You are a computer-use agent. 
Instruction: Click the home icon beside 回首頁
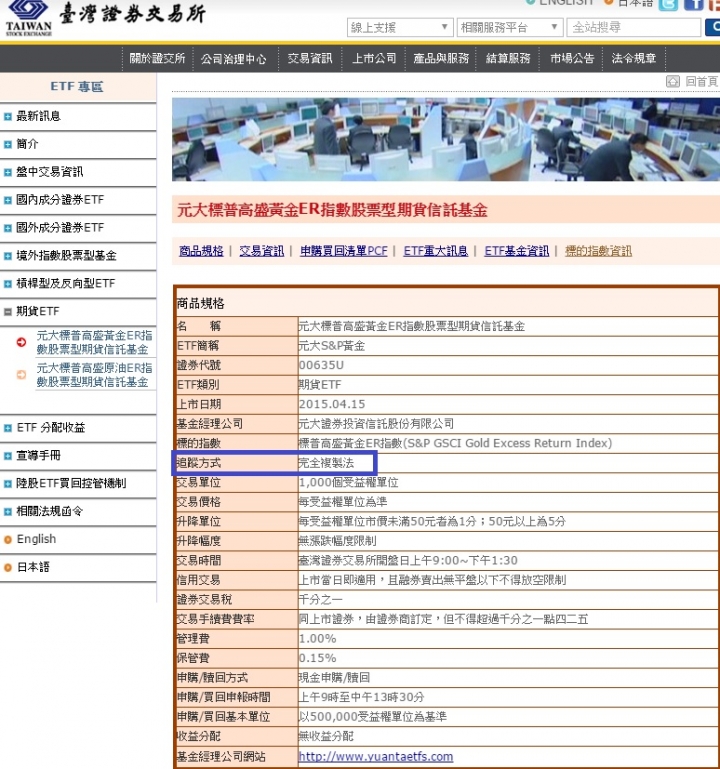672,81
